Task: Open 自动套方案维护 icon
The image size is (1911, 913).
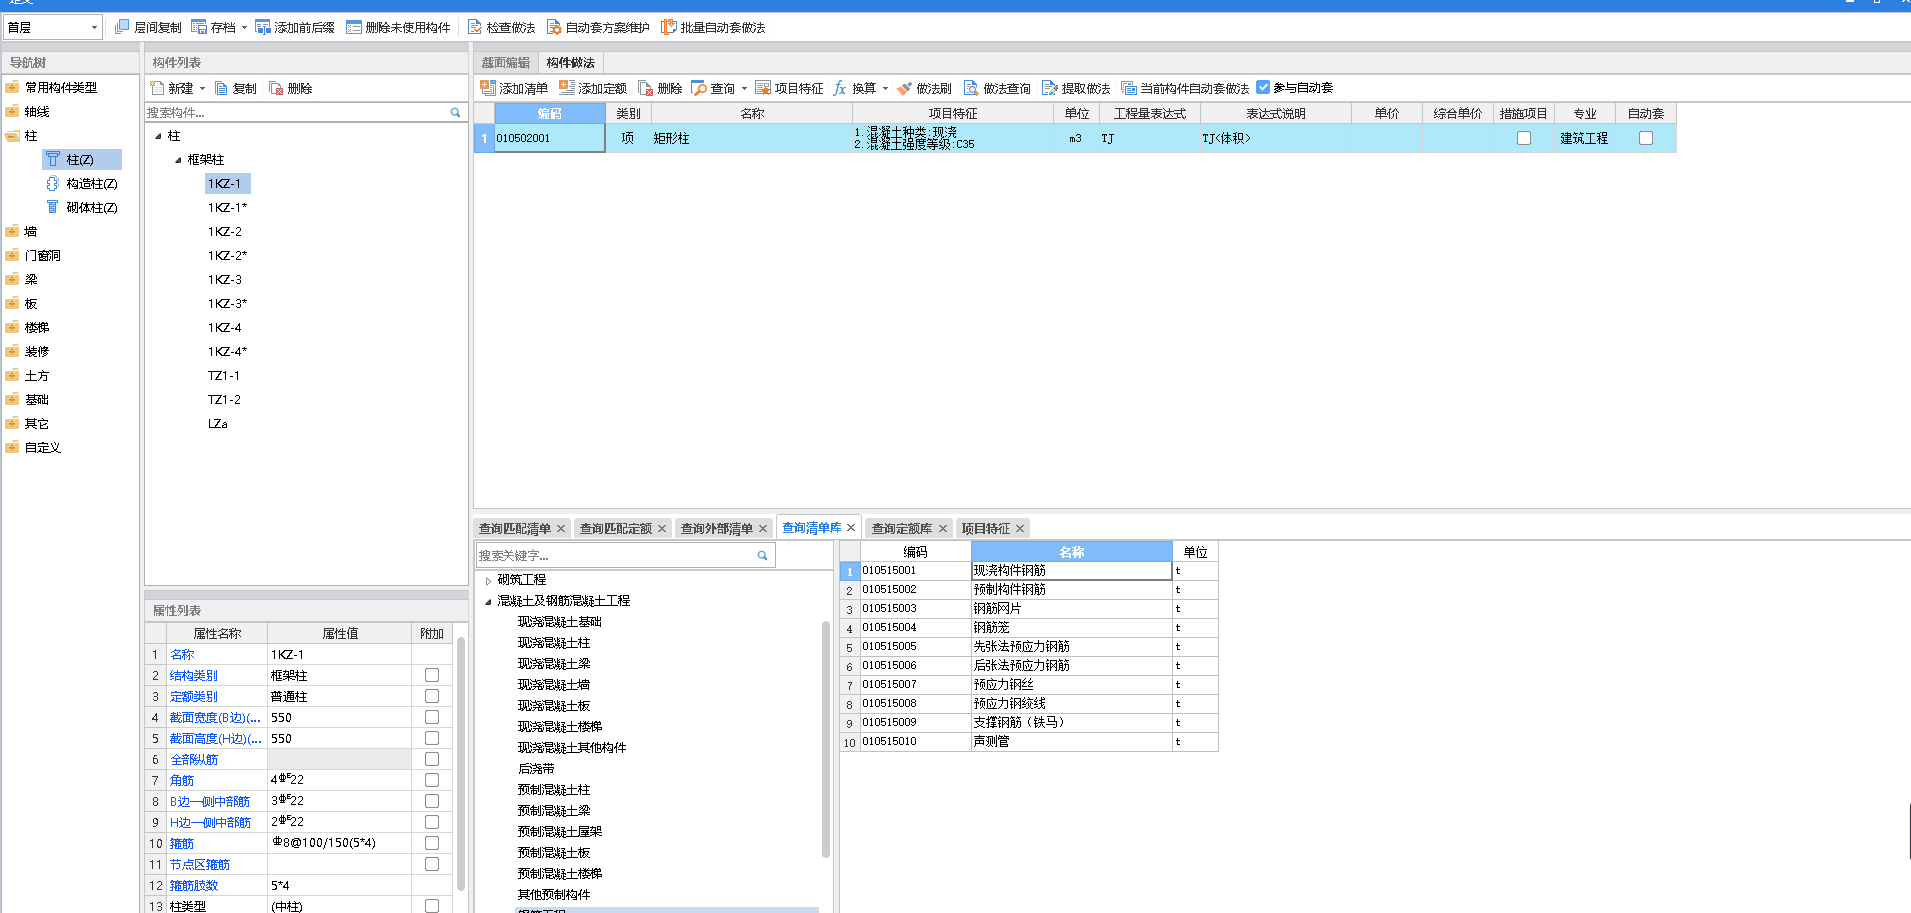Action: tap(554, 27)
